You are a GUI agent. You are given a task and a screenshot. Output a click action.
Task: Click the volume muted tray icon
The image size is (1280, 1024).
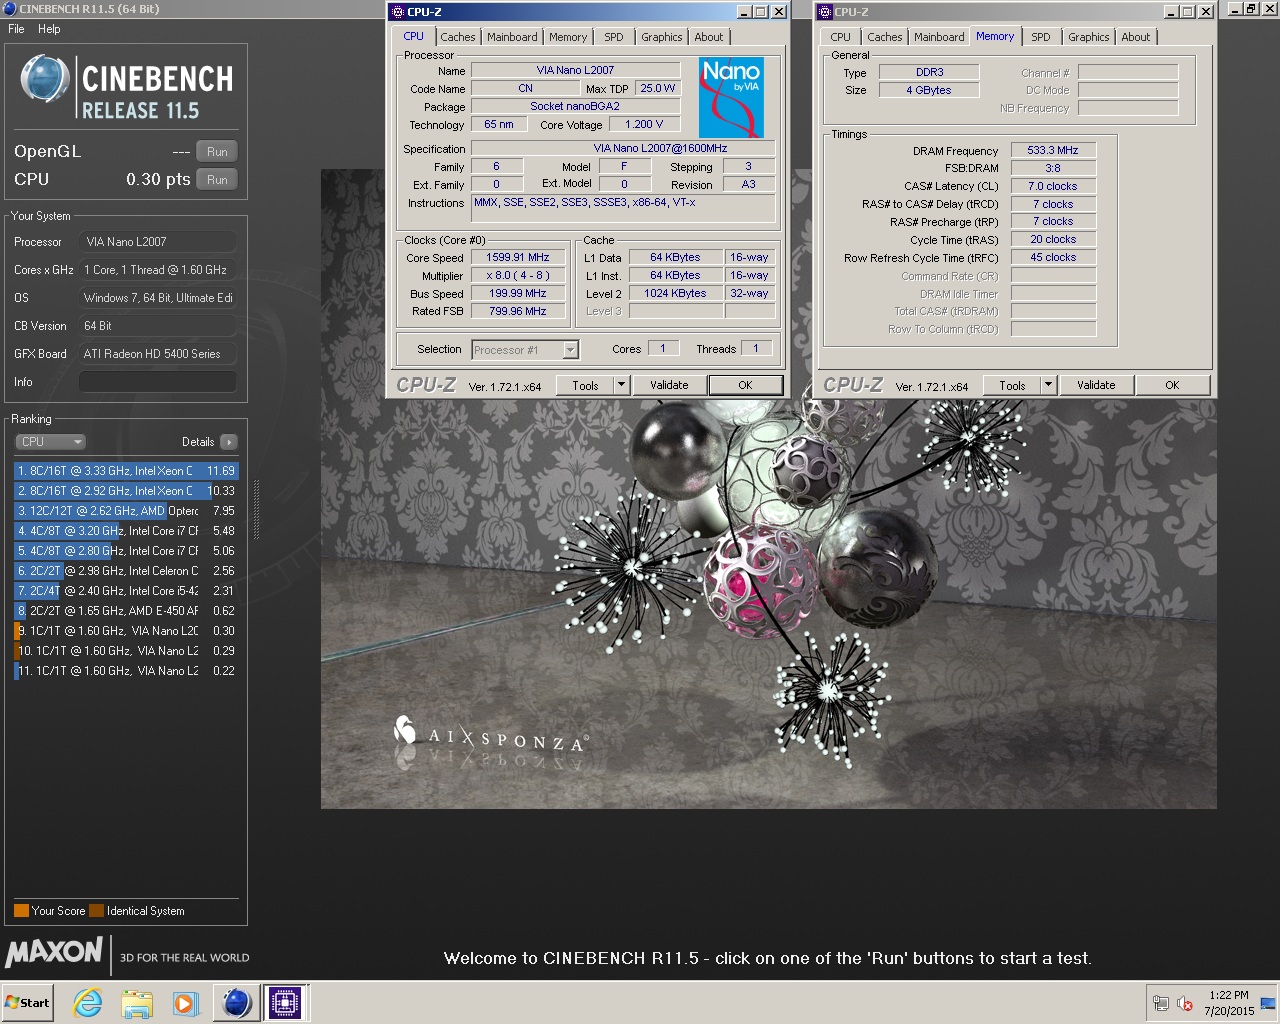click(x=1185, y=1003)
